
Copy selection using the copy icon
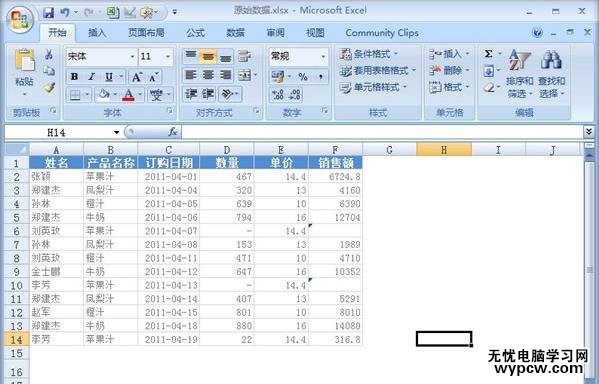tap(49, 71)
